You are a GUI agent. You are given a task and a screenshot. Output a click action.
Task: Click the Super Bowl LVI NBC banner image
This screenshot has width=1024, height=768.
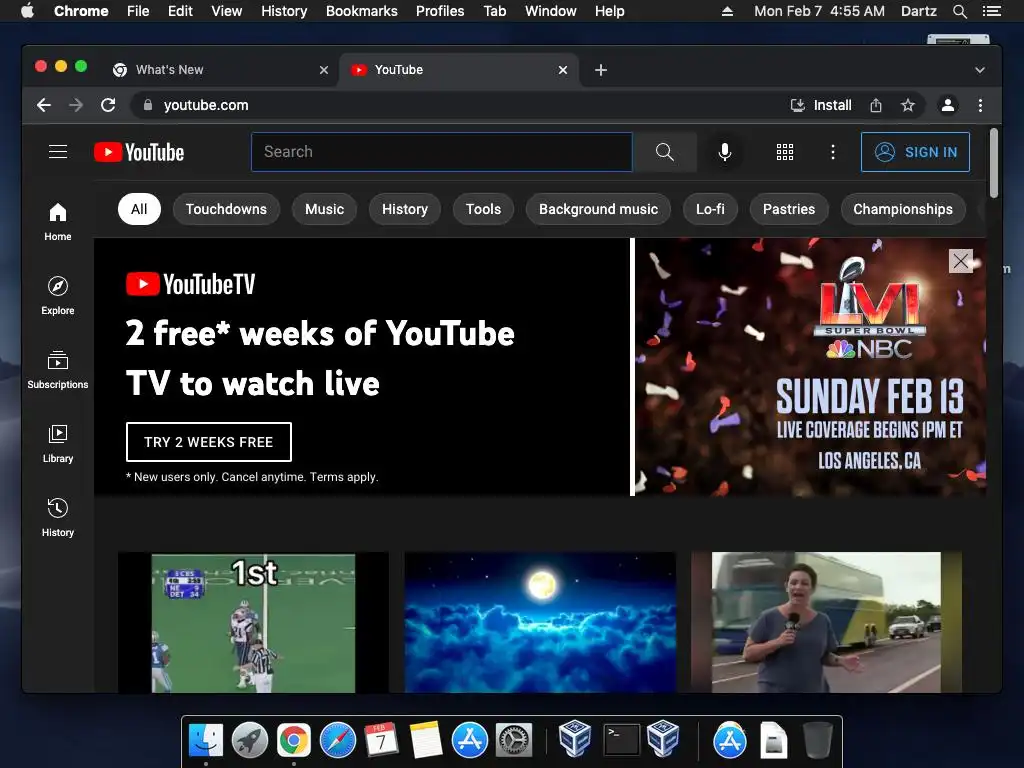810,367
